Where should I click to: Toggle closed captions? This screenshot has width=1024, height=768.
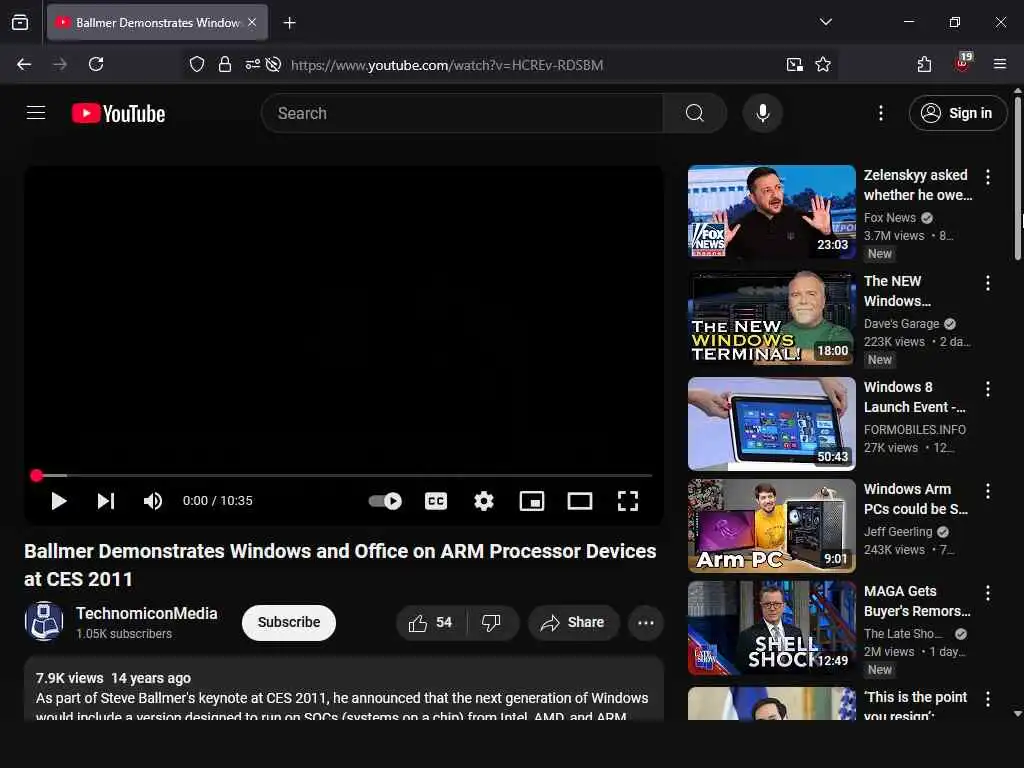[x=436, y=501]
